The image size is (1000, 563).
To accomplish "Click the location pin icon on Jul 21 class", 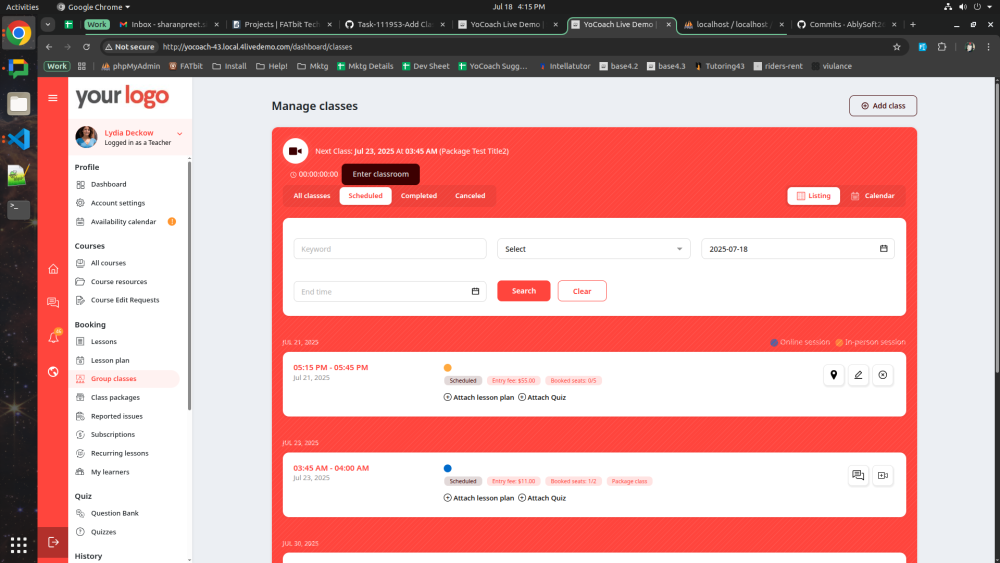I will tap(834, 375).
